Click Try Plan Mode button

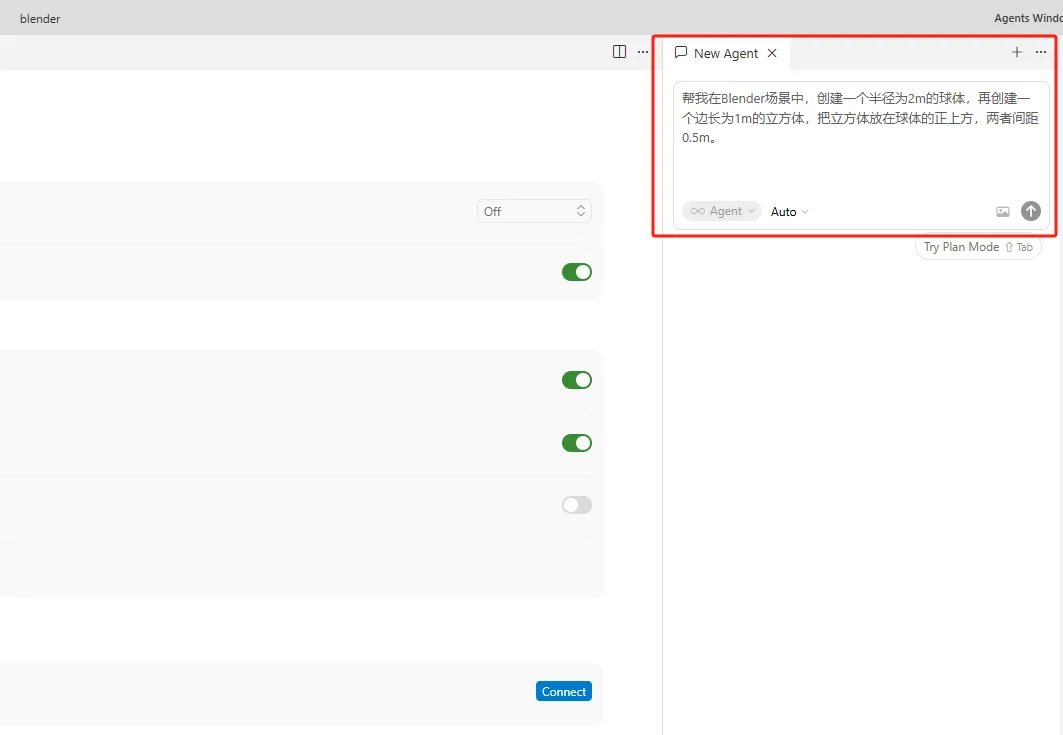[978, 247]
